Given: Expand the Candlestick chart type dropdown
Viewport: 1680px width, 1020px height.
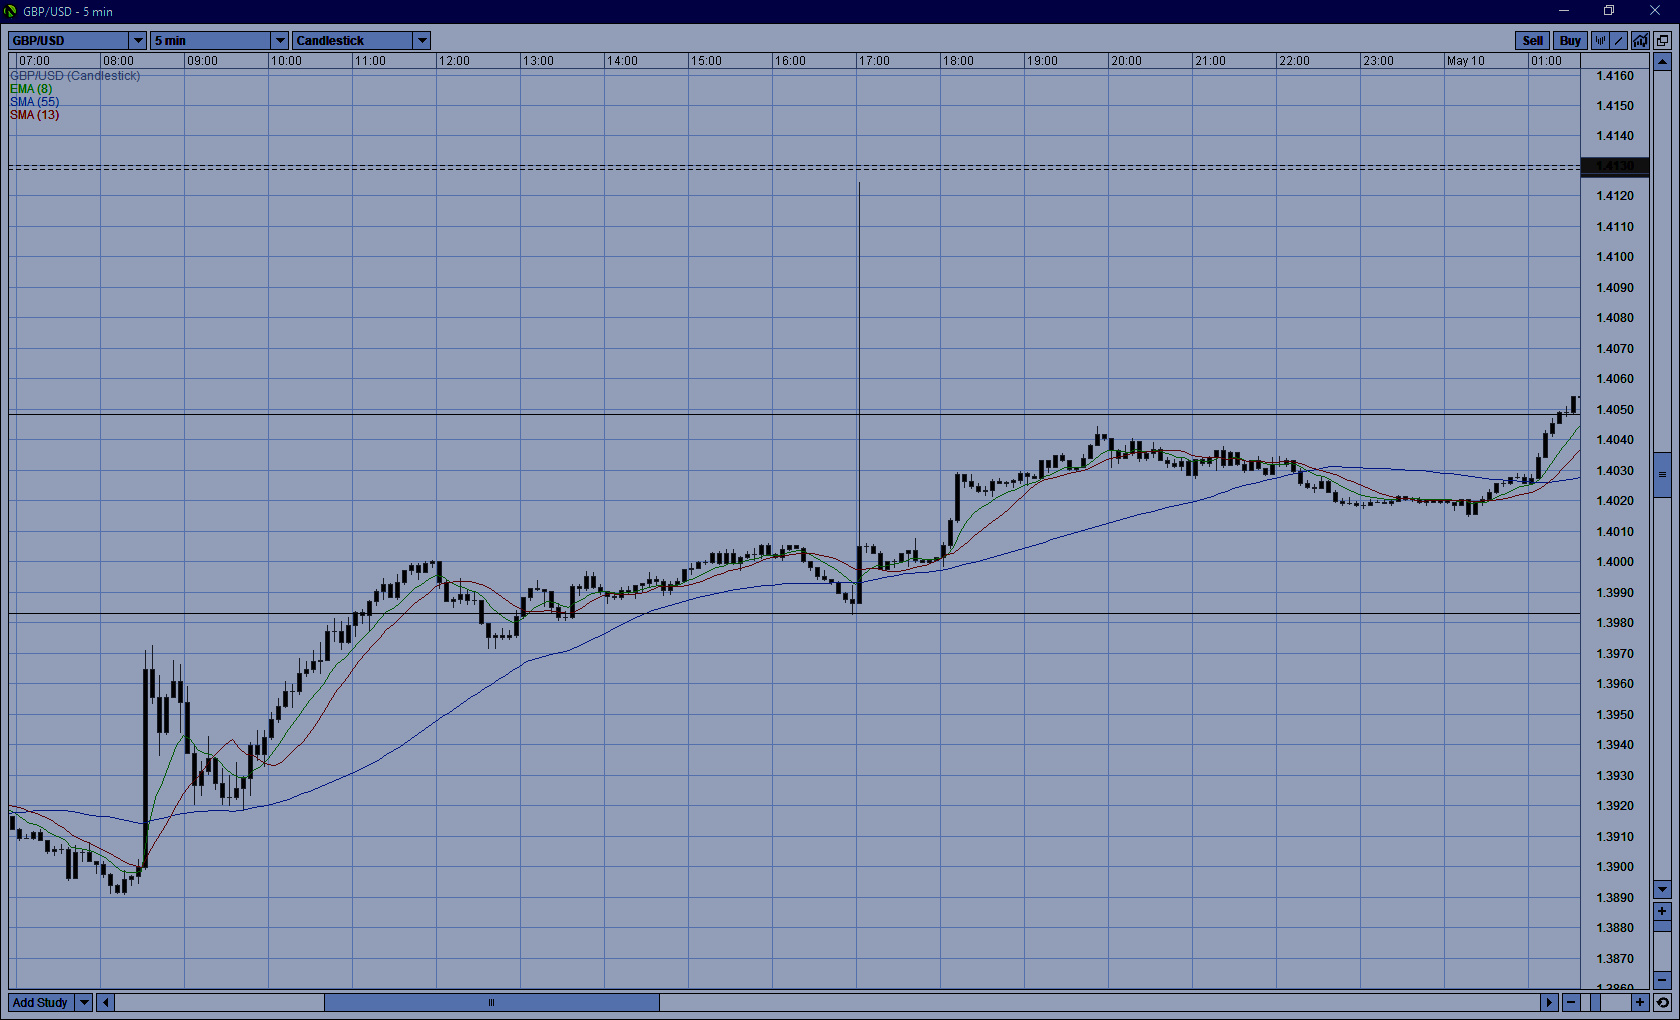Looking at the screenshot, I should click(x=422, y=41).
